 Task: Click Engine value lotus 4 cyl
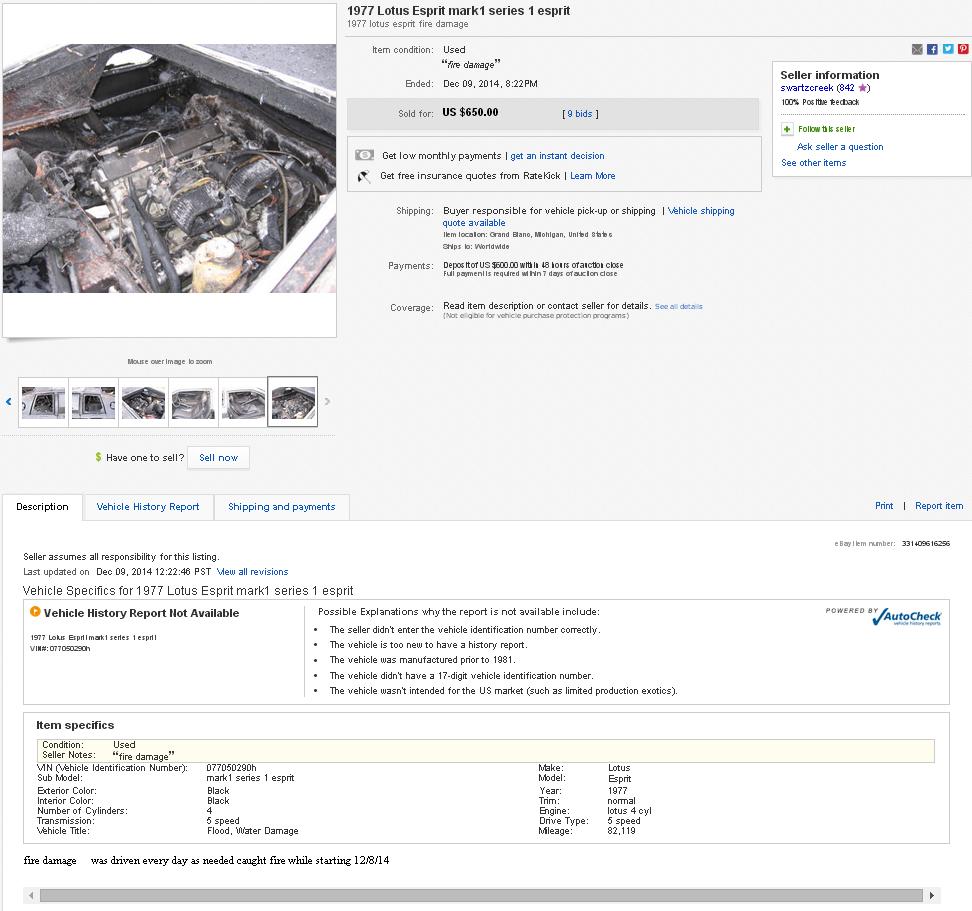coord(629,811)
